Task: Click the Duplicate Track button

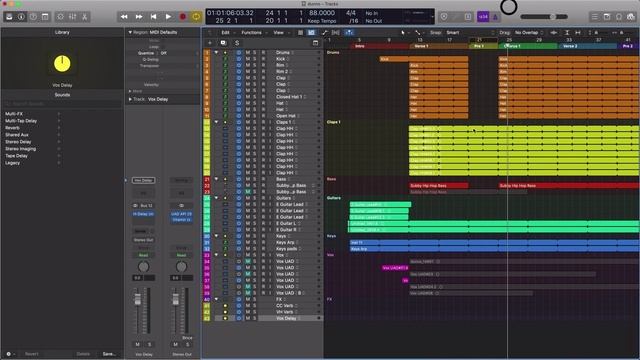Action: click(x=223, y=43)
